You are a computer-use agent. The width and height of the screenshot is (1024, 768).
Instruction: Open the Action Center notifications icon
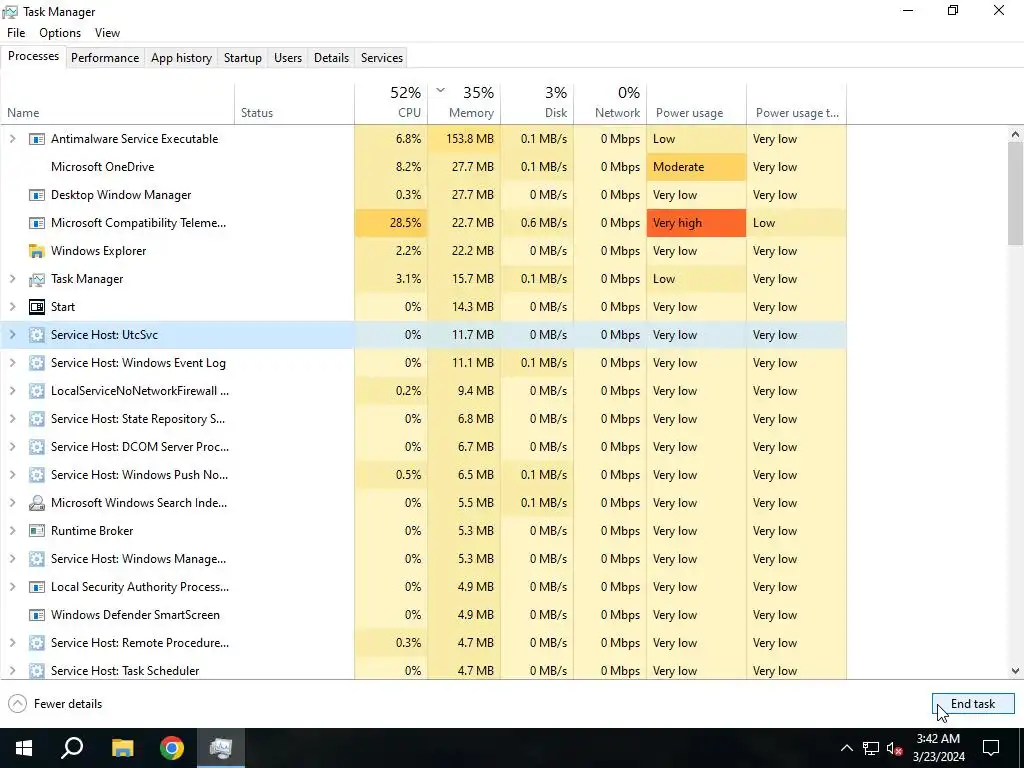point(991,748)
